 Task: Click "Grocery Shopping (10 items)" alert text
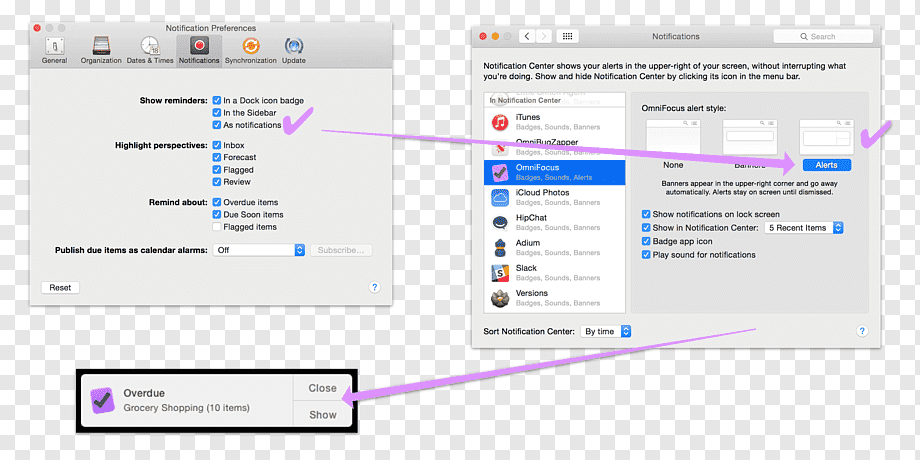[187, 408]
